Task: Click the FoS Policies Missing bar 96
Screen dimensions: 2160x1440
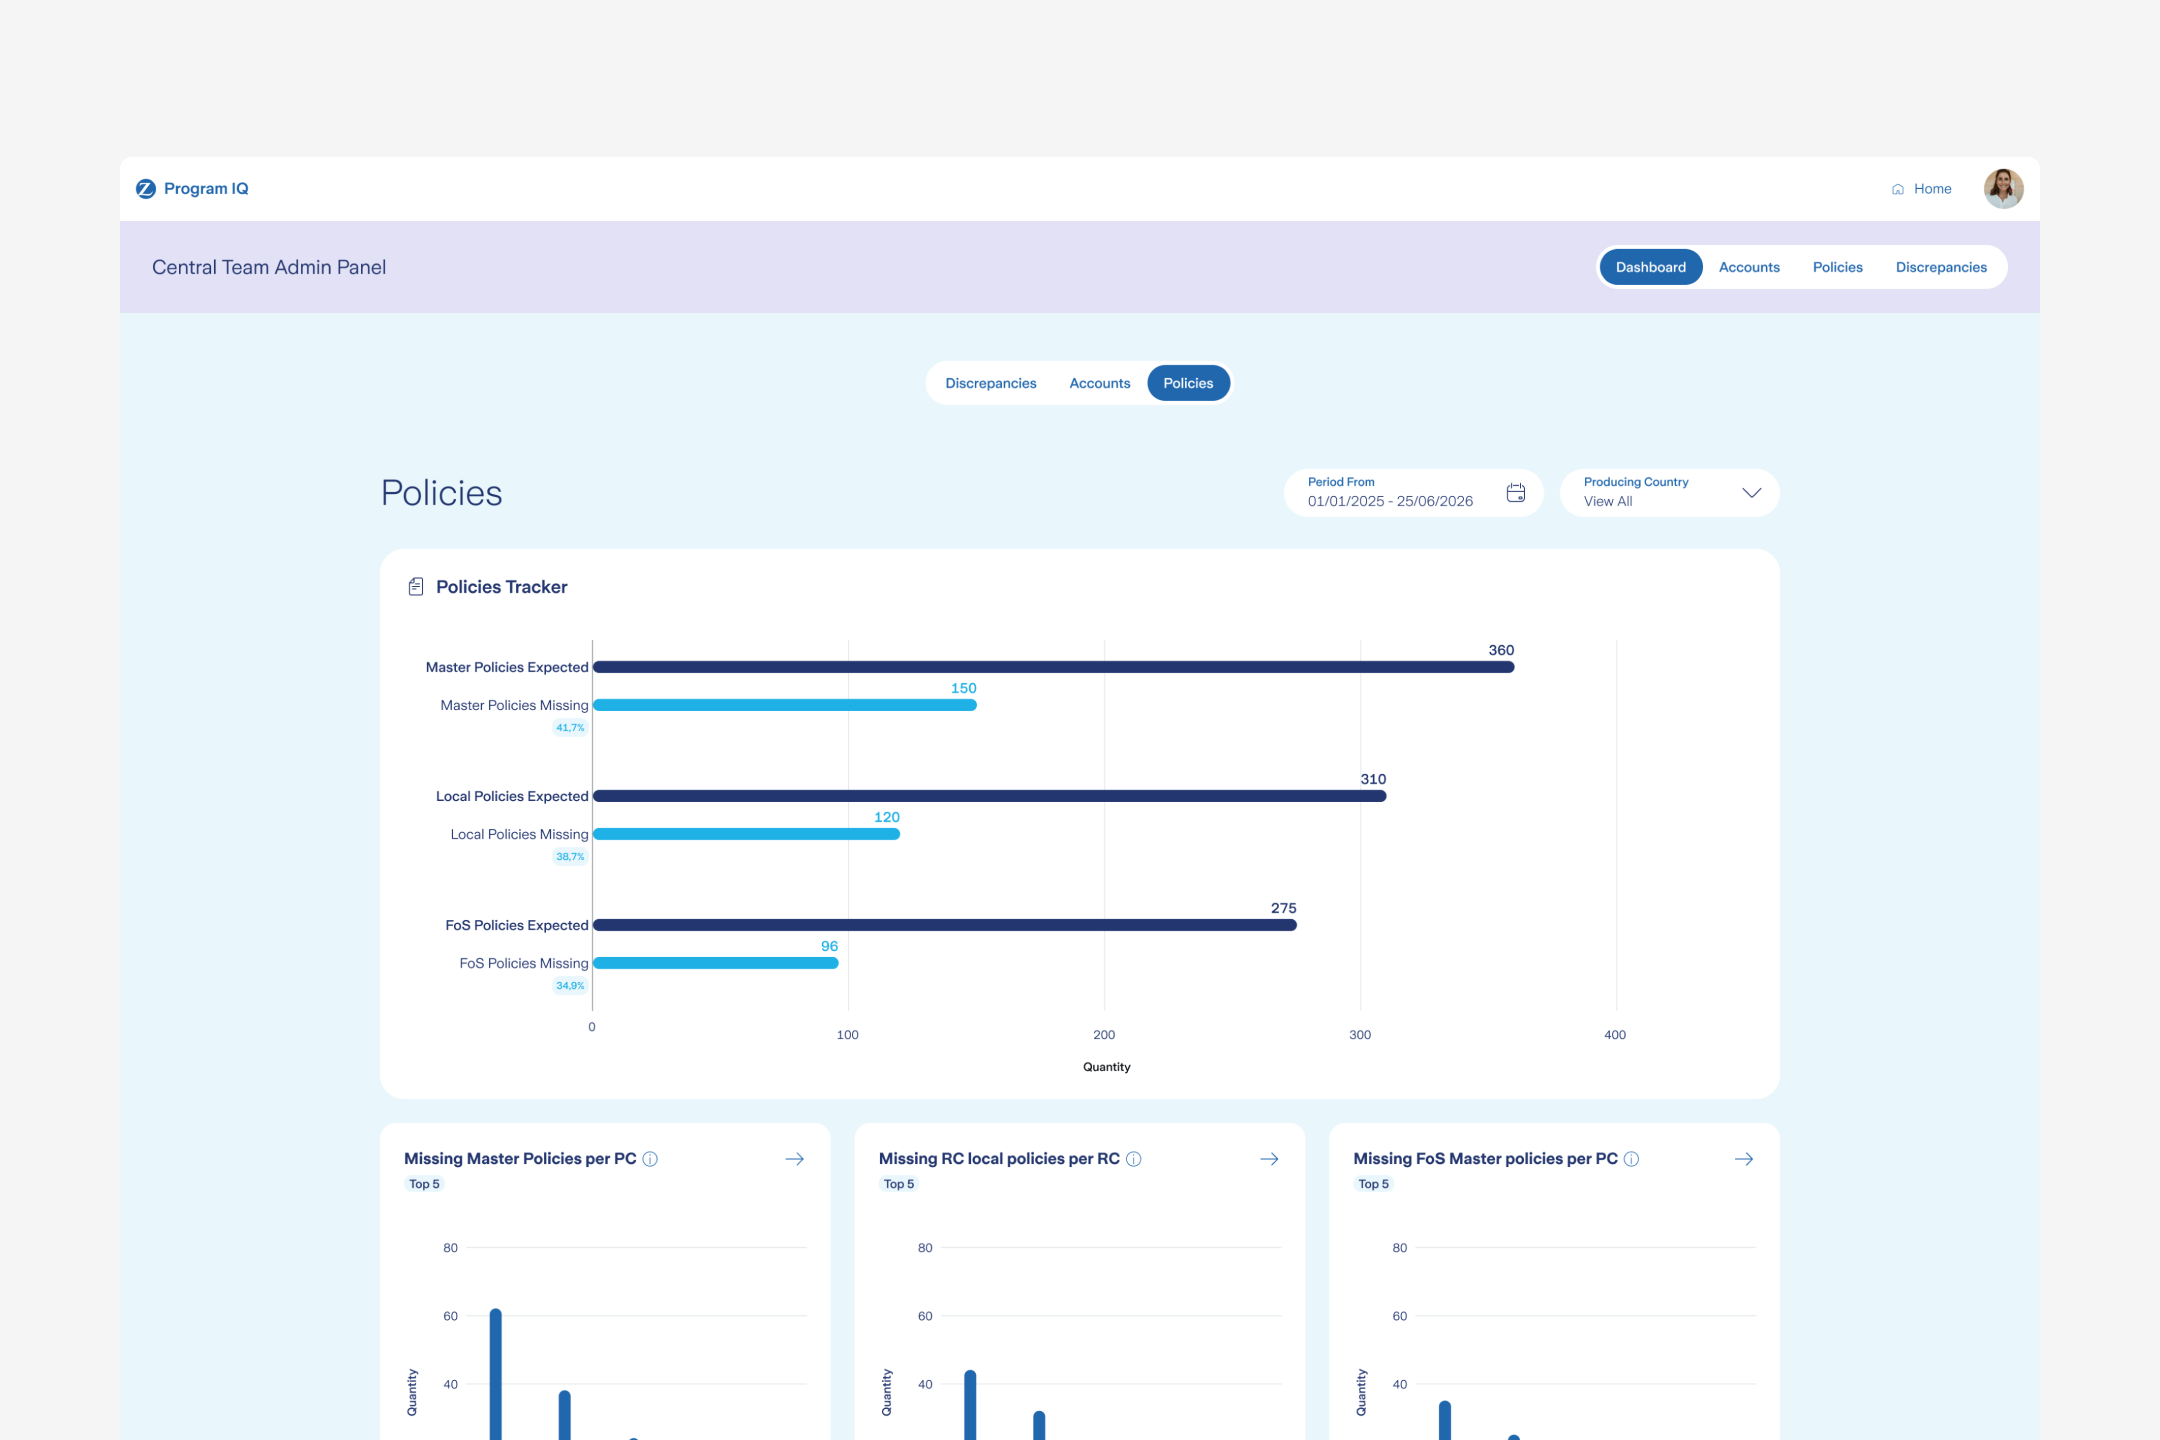Action: 715,963
